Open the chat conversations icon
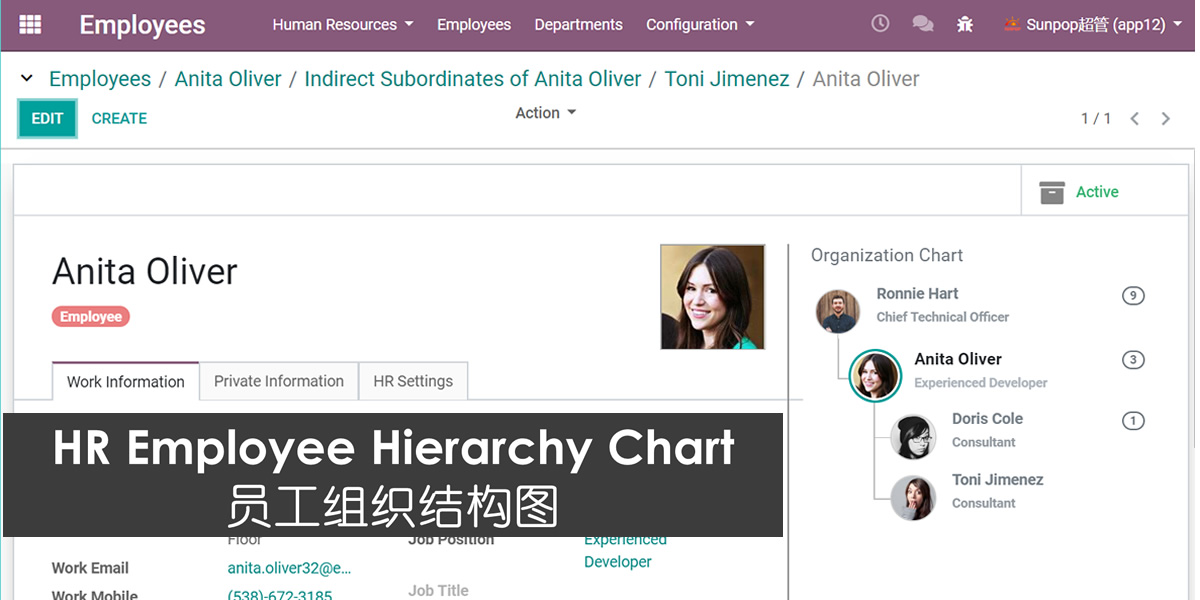Screen dimensions: 1200x600 pos(923,24)
